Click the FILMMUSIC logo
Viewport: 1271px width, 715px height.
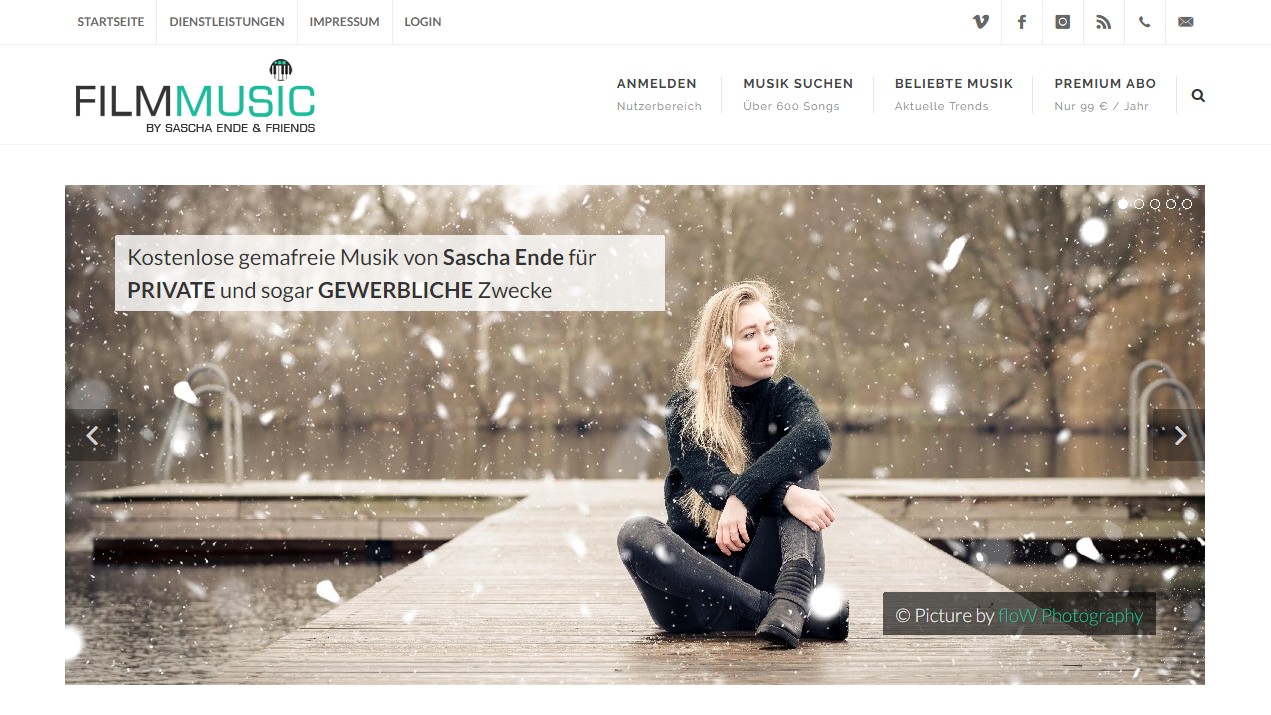pyautogui.click(x=195, y=97)
